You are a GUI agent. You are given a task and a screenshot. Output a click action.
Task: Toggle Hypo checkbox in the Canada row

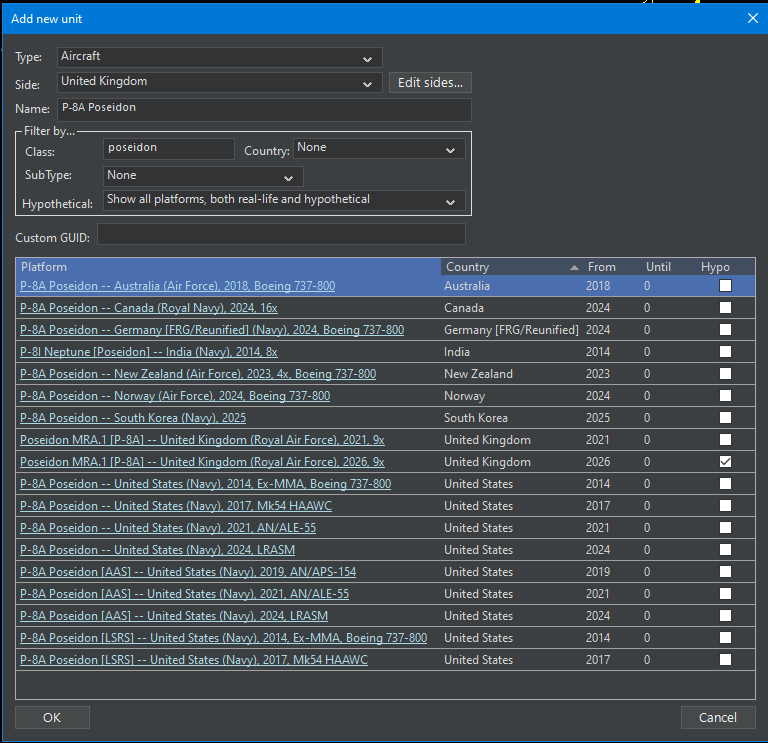pyautogui.click(x=725, y=308)
